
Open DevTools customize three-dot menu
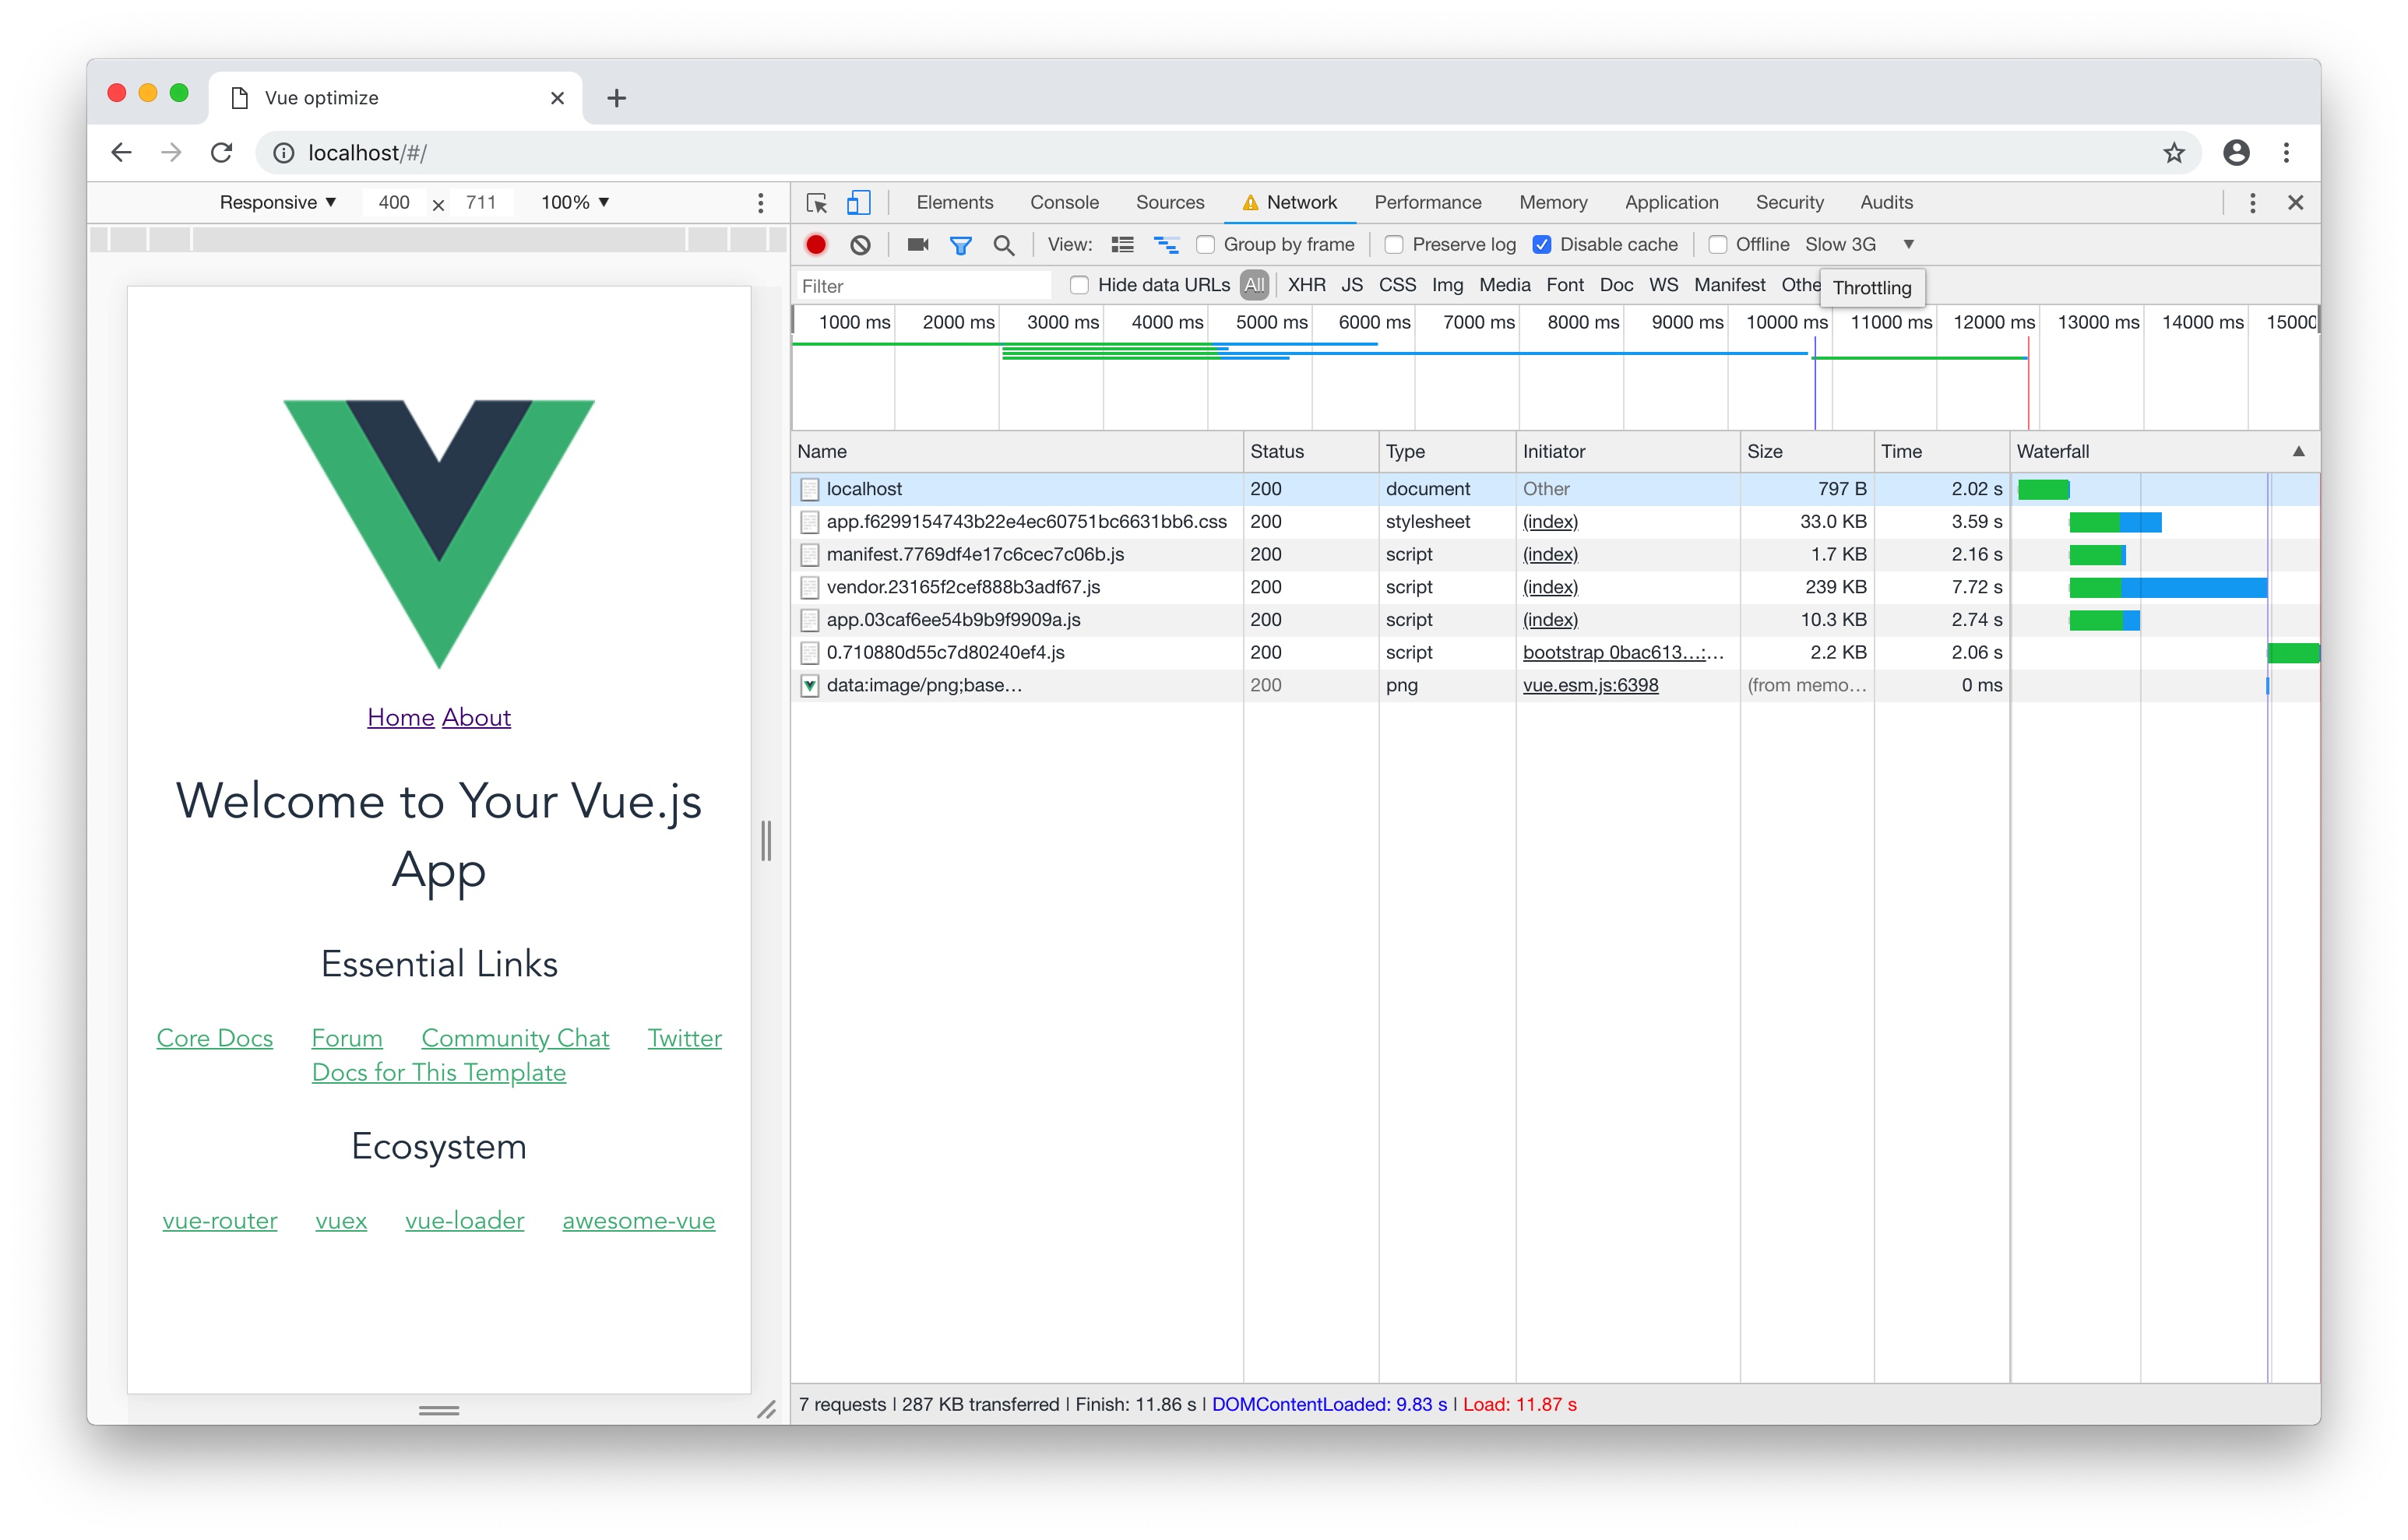pos(2252,203)
